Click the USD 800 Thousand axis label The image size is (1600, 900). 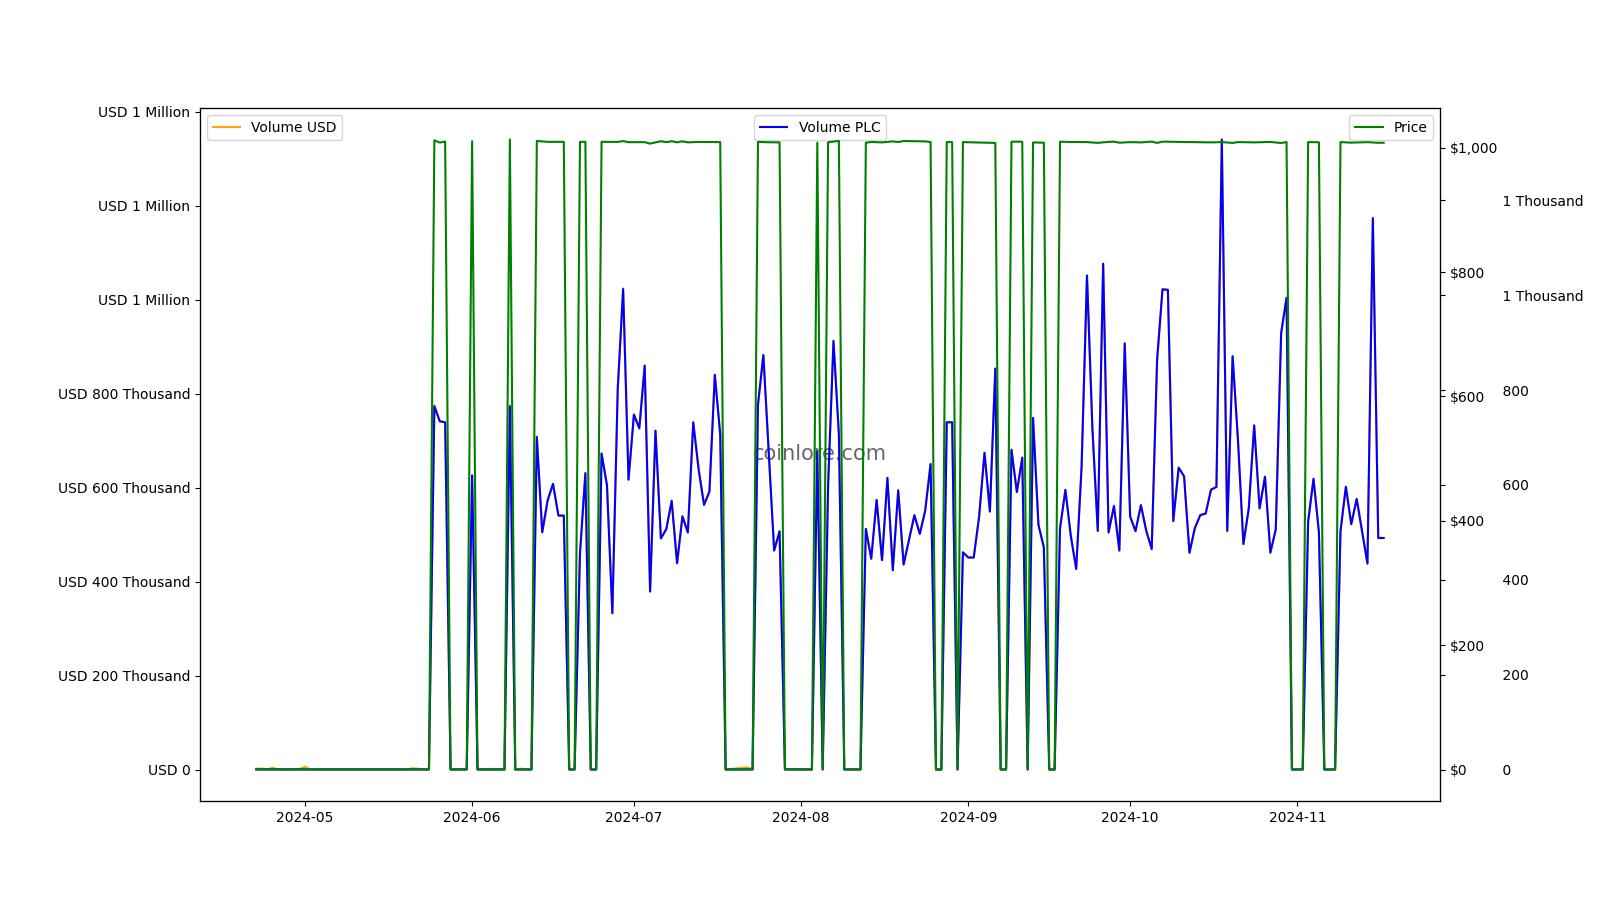point(124,394)
